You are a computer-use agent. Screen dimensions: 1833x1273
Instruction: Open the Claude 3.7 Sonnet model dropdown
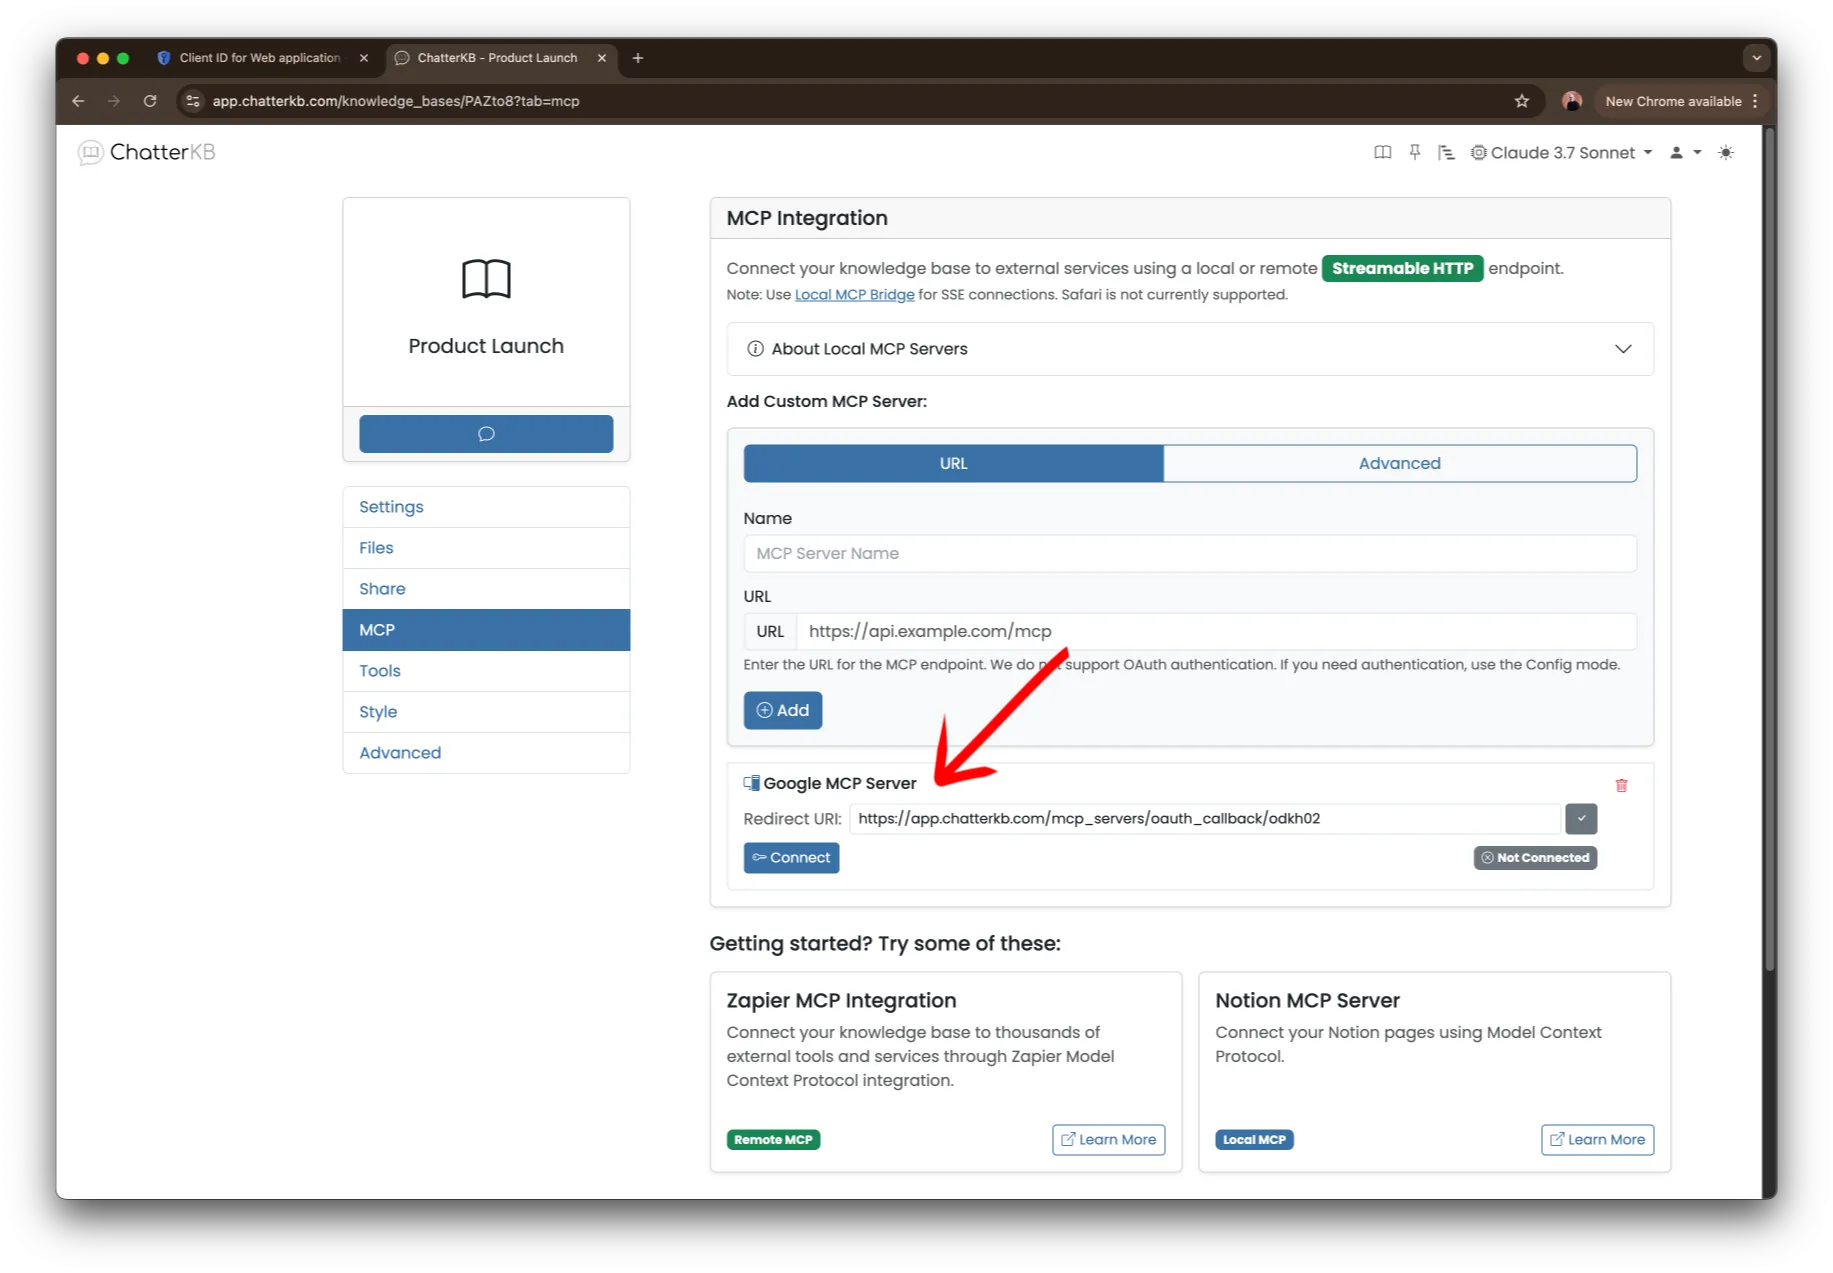click(1561, 153)
